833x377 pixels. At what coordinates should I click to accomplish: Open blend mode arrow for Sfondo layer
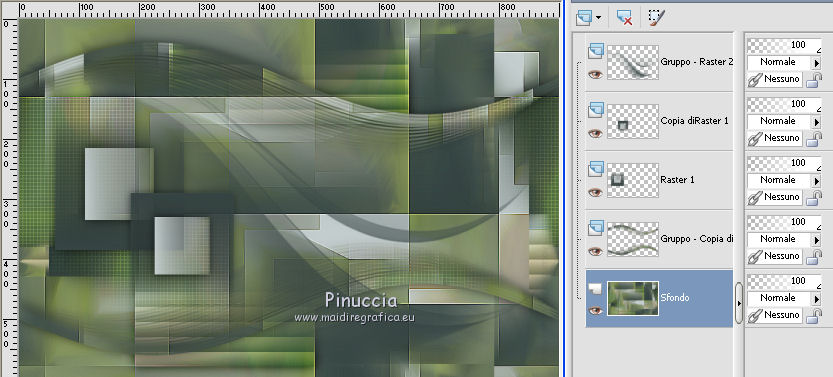click(x=817, y=298)
